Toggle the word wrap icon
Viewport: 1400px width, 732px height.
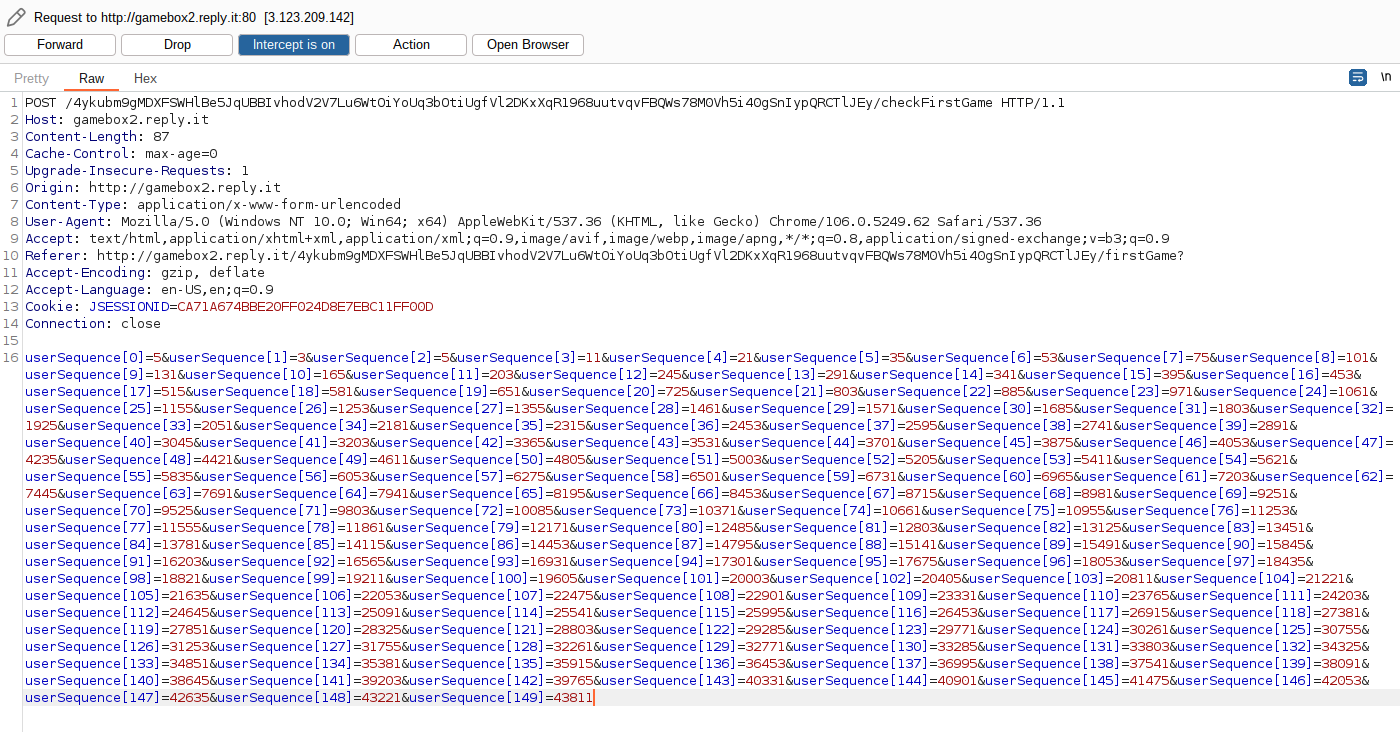coord(1357,78)
